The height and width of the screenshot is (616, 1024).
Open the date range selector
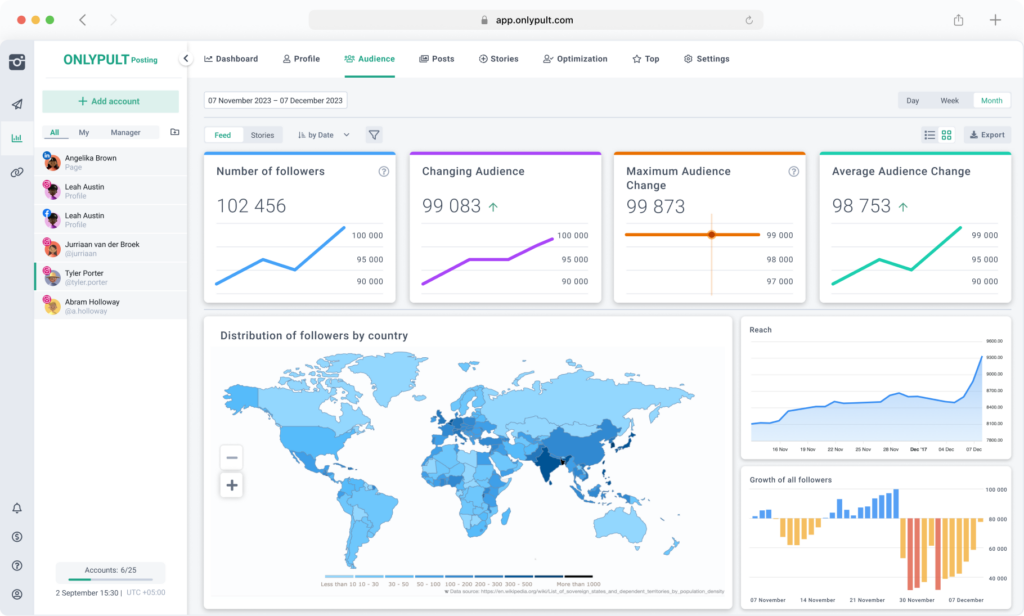[275, 100]
